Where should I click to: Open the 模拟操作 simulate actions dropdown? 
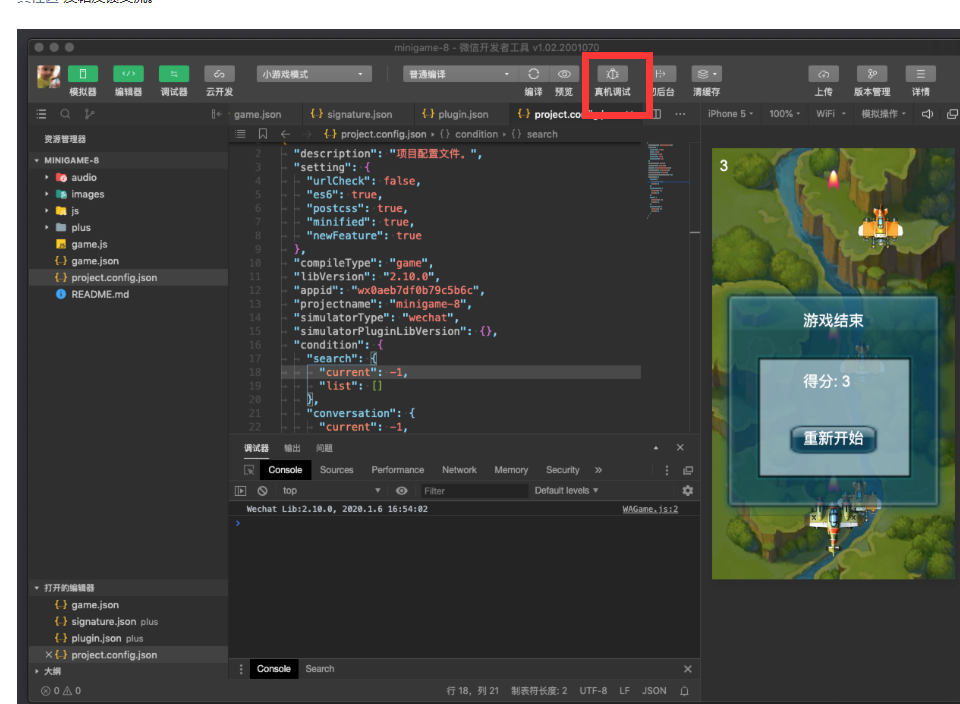click(x=883, y=114)
